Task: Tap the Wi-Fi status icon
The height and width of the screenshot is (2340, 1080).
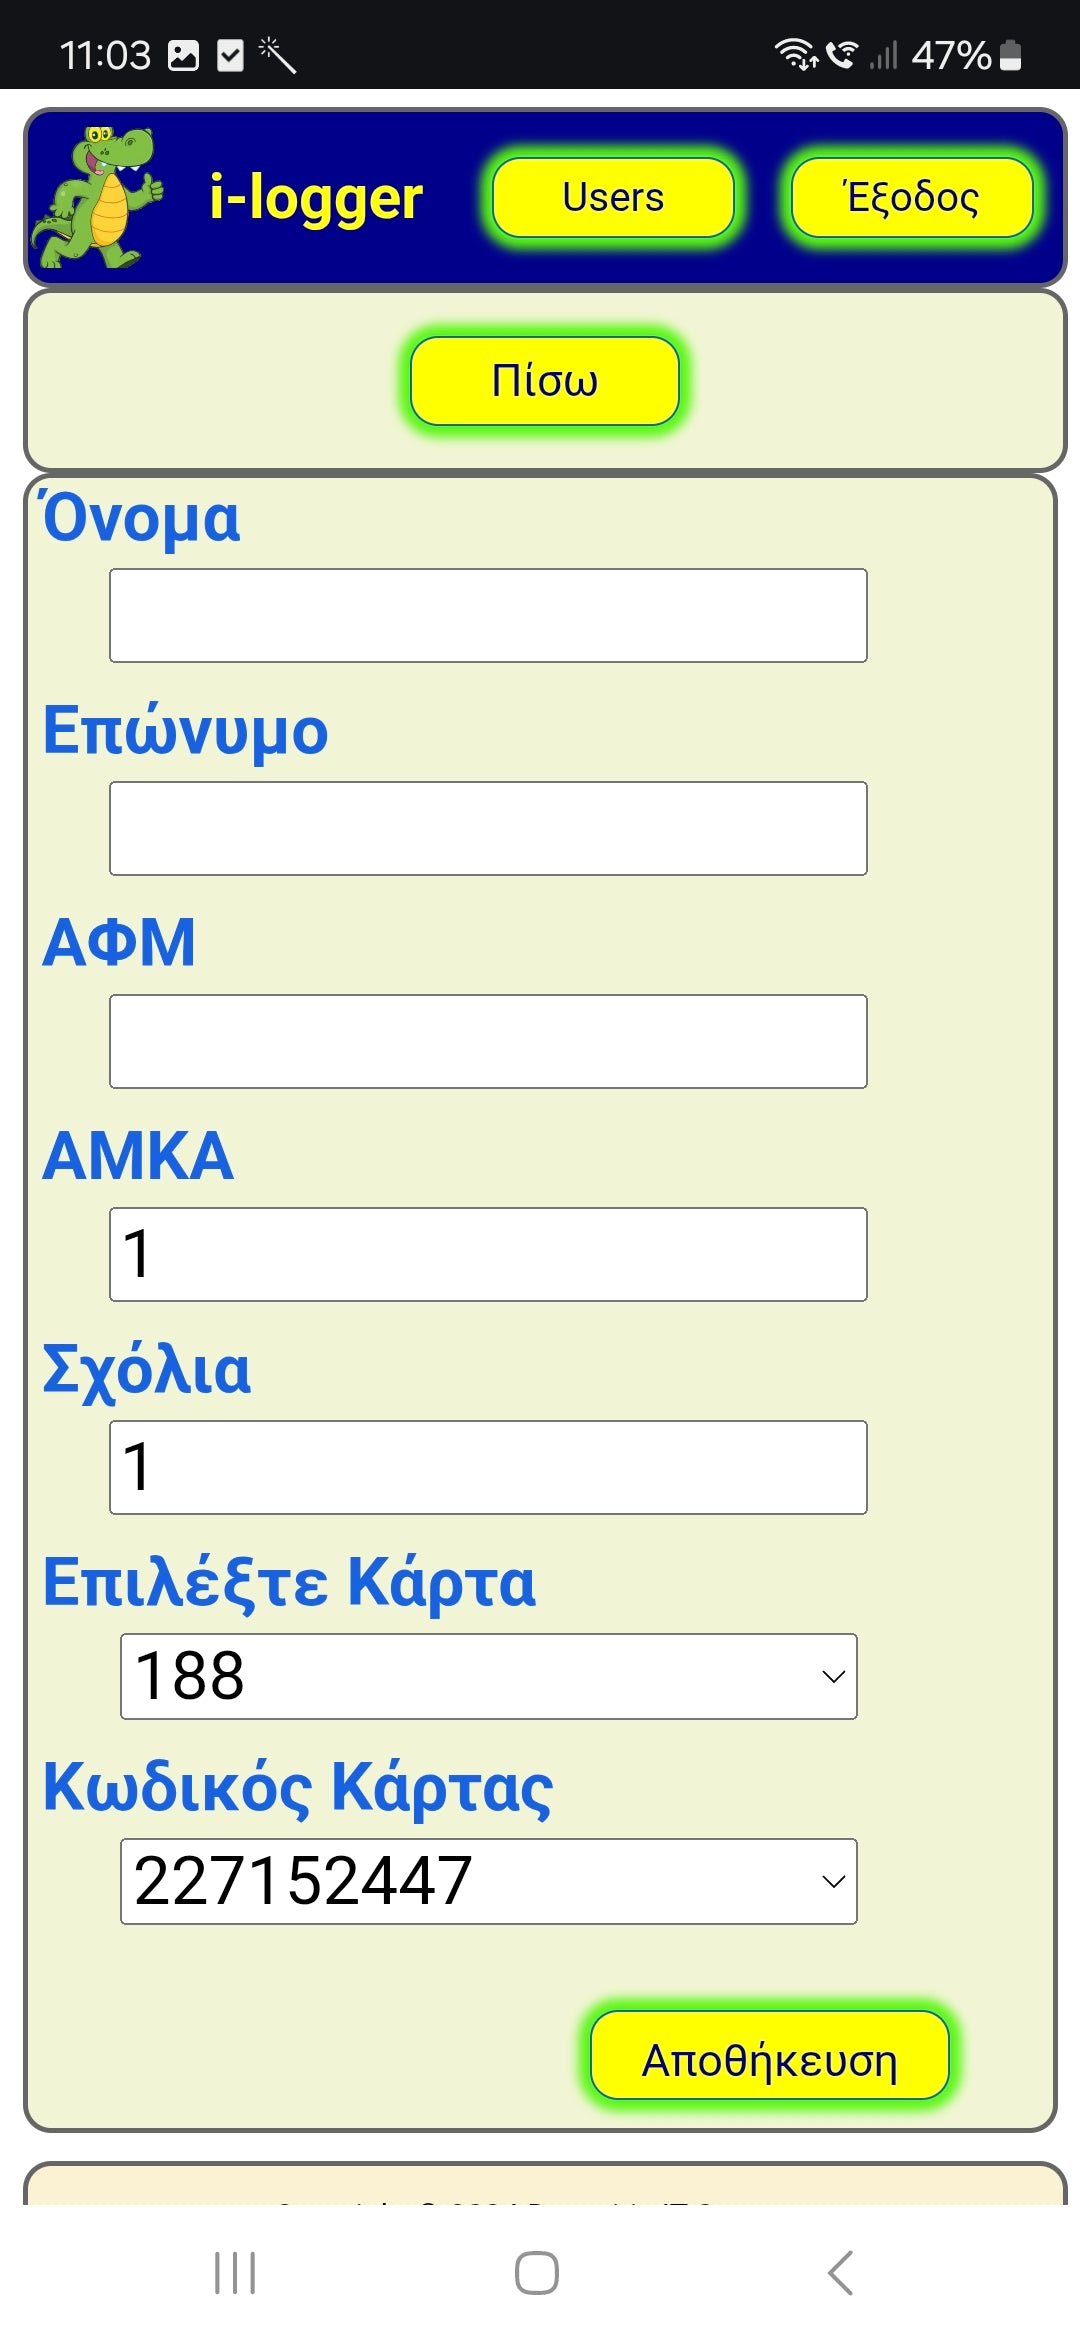Action: [796, 54]
